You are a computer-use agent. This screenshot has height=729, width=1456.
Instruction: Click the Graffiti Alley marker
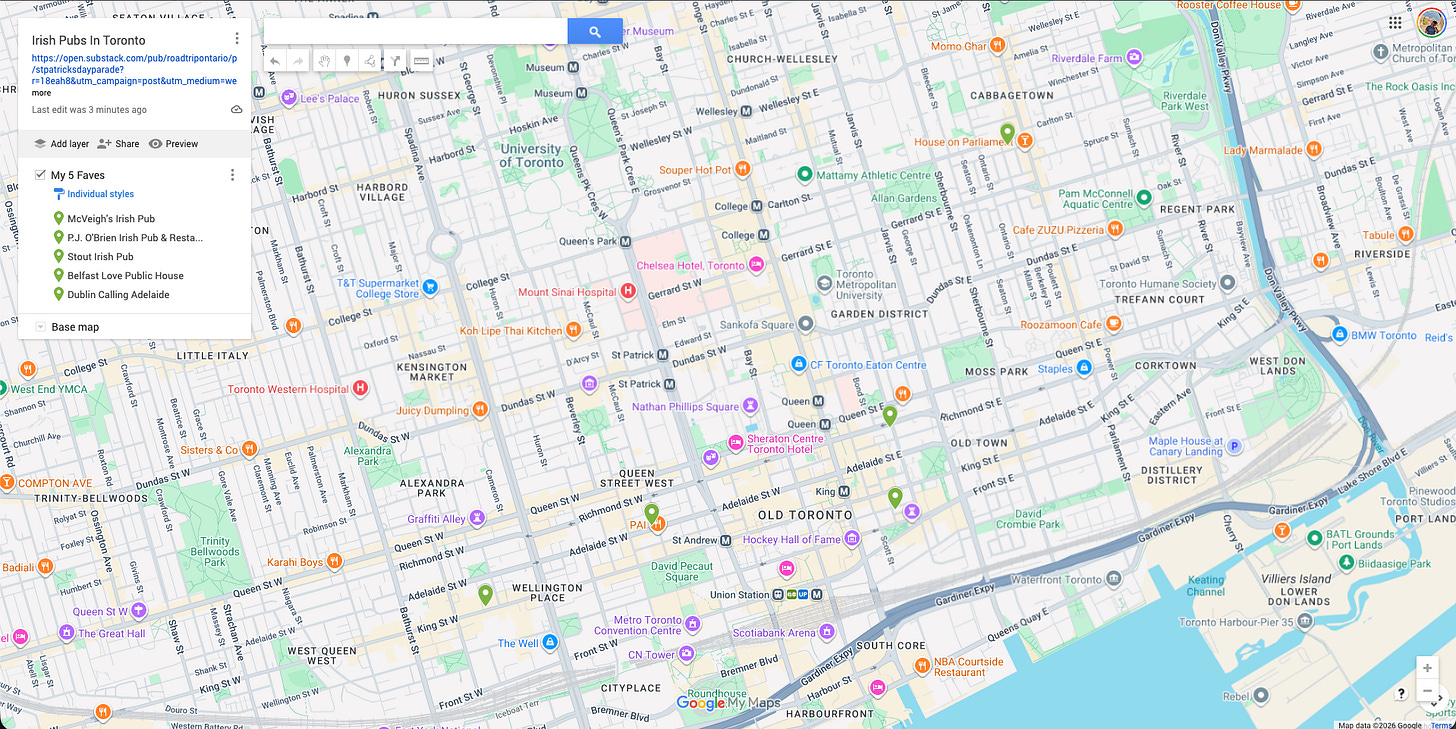[x=478, y=518]
